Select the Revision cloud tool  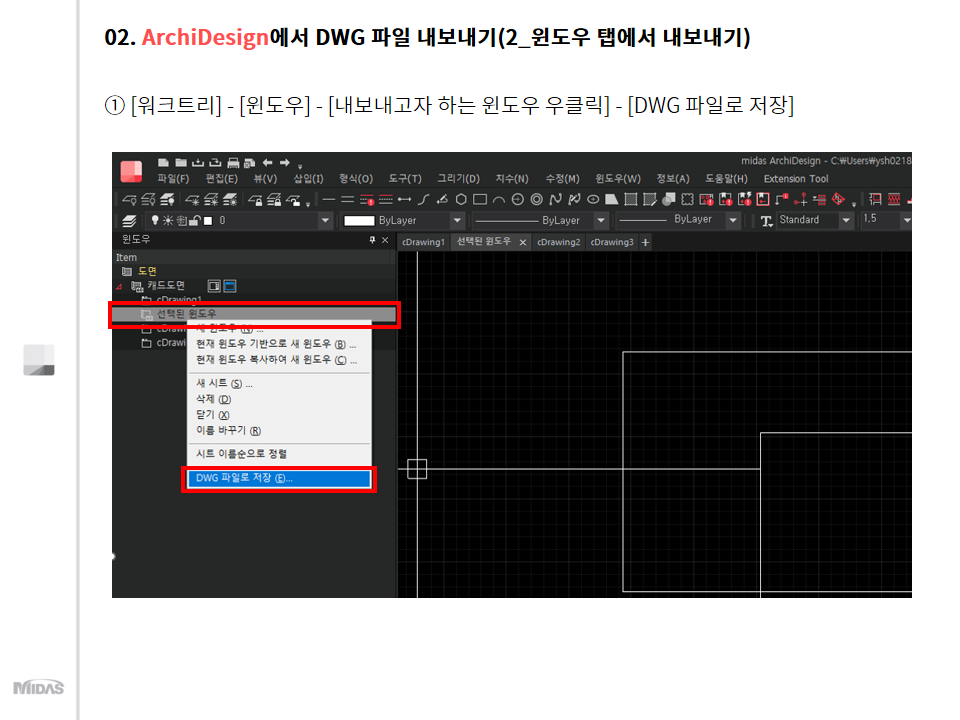tap(688, 199)
